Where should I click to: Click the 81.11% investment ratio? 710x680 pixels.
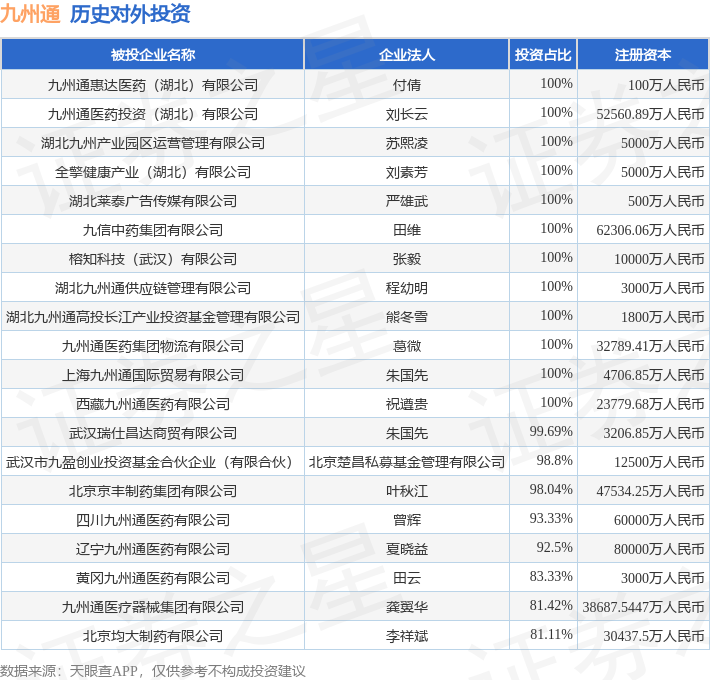551,634
